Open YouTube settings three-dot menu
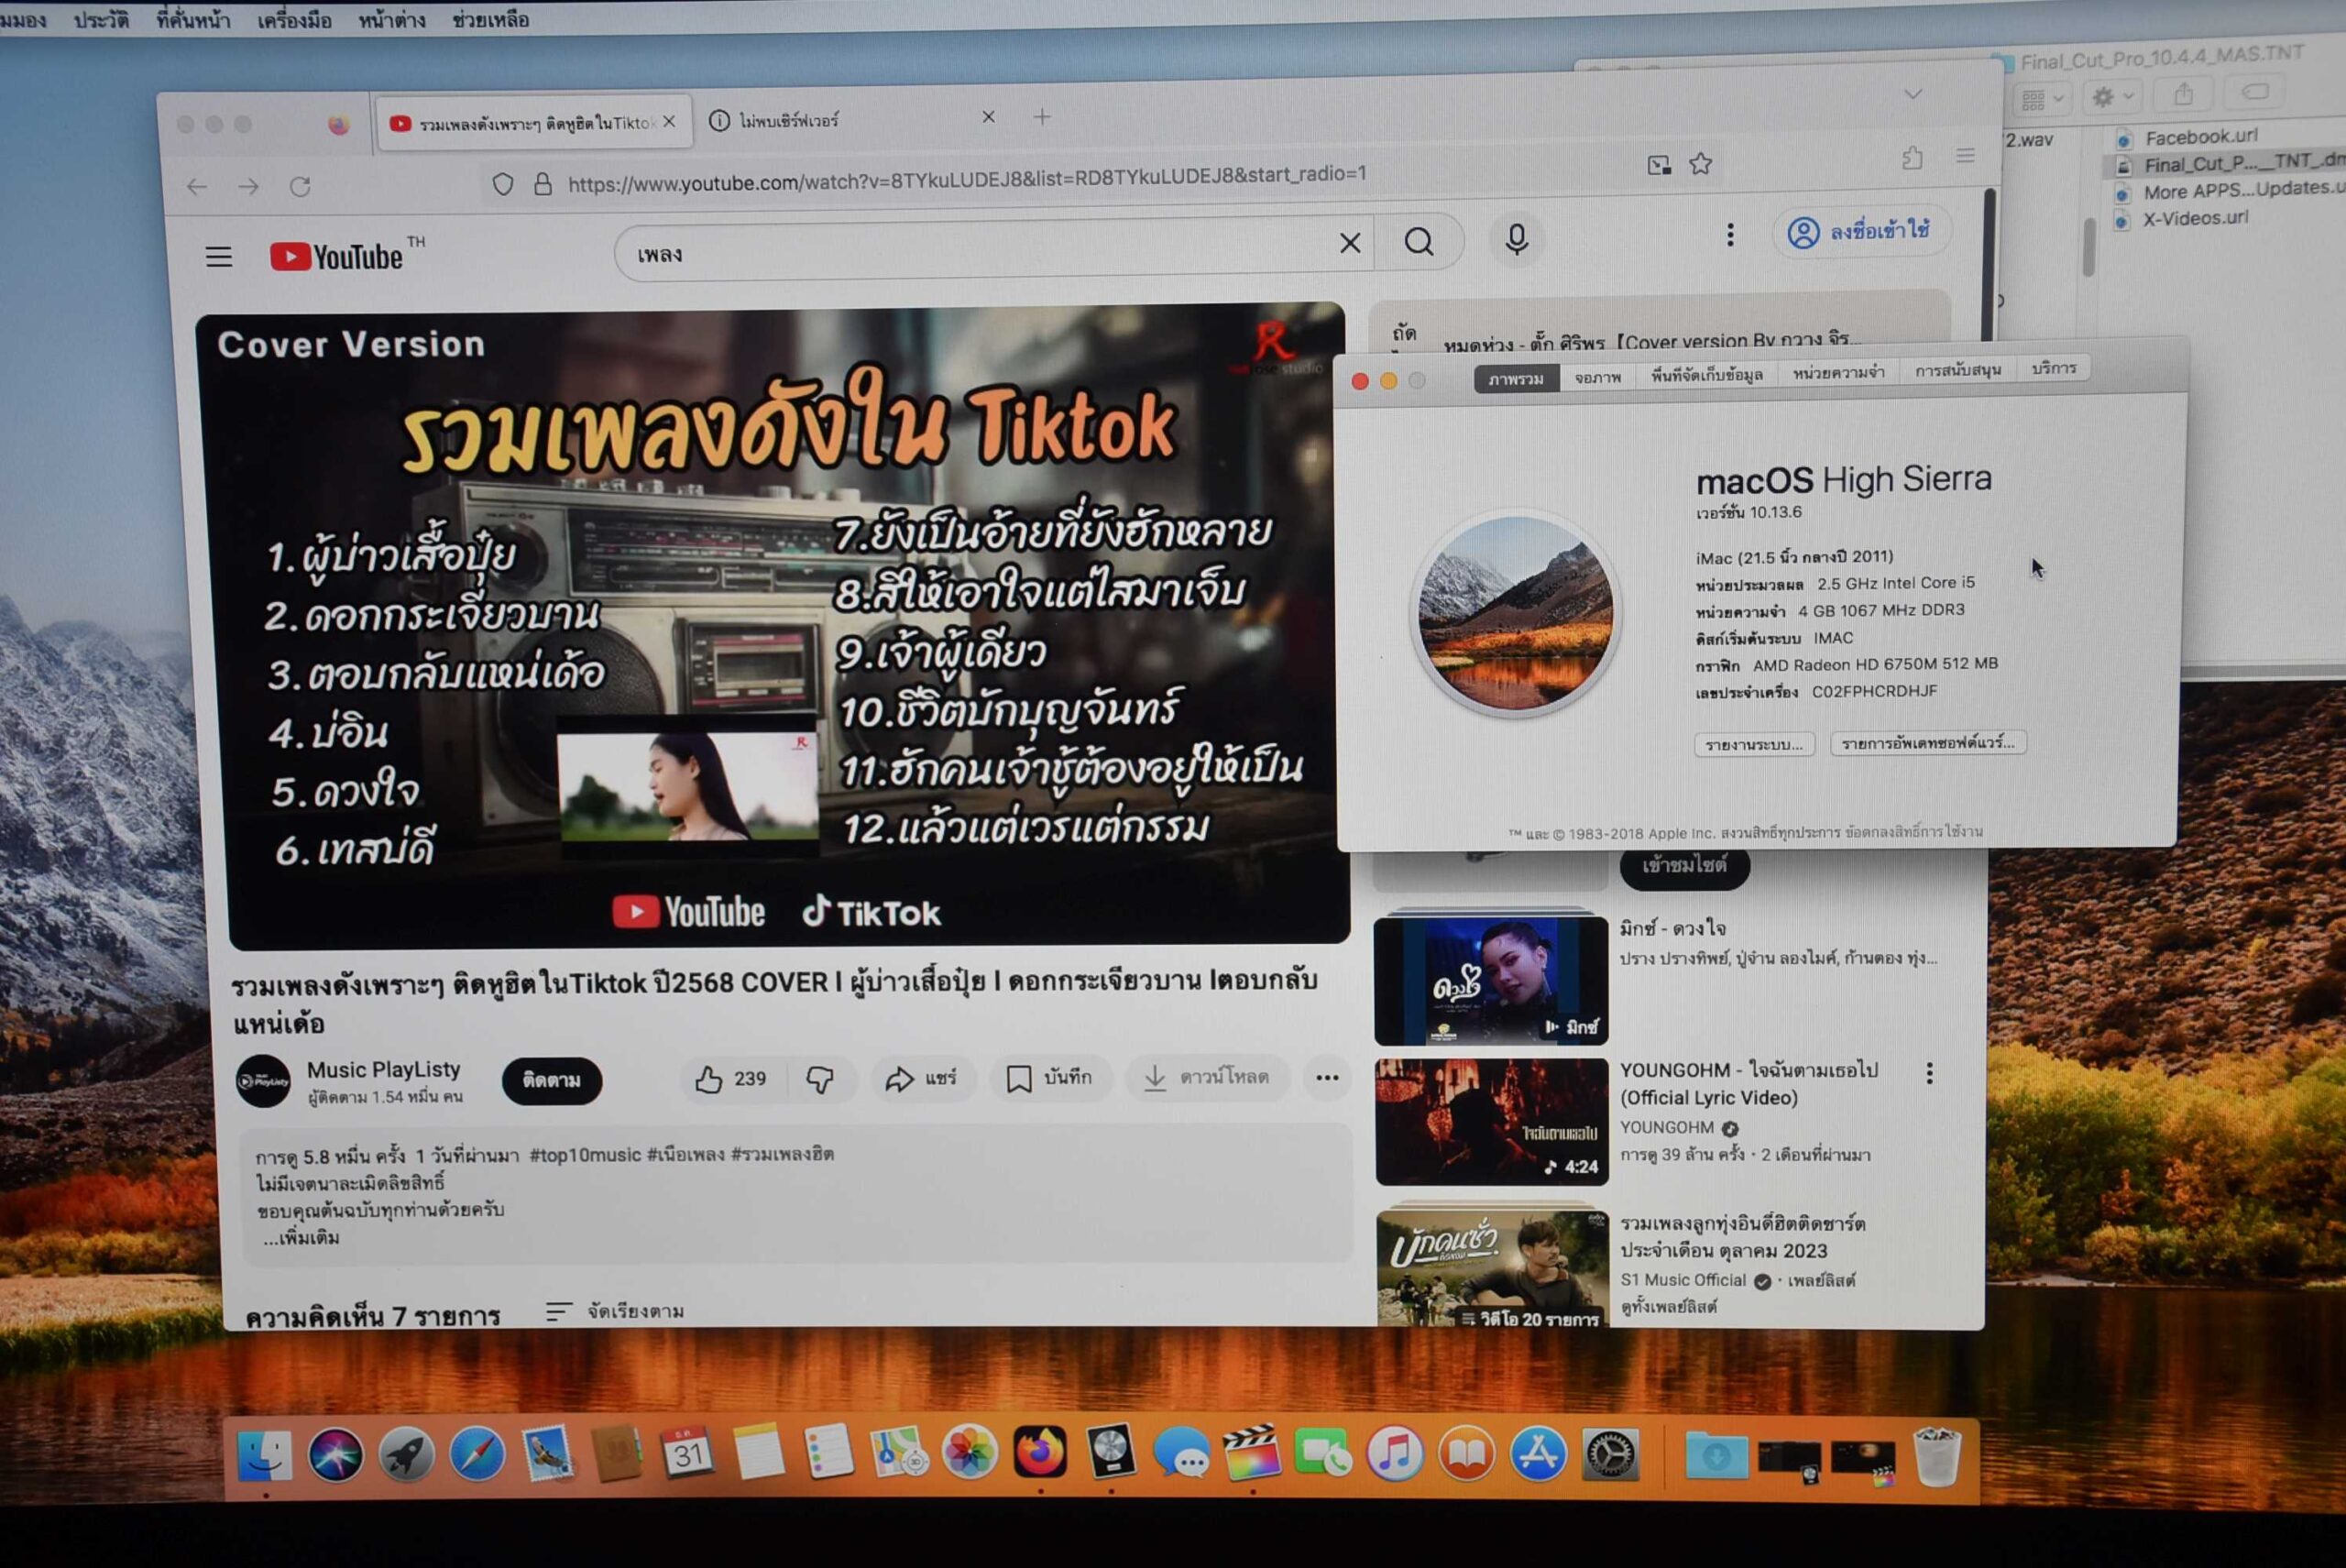This screenshot has height=1568, width=2346. tap(1730, 235)
